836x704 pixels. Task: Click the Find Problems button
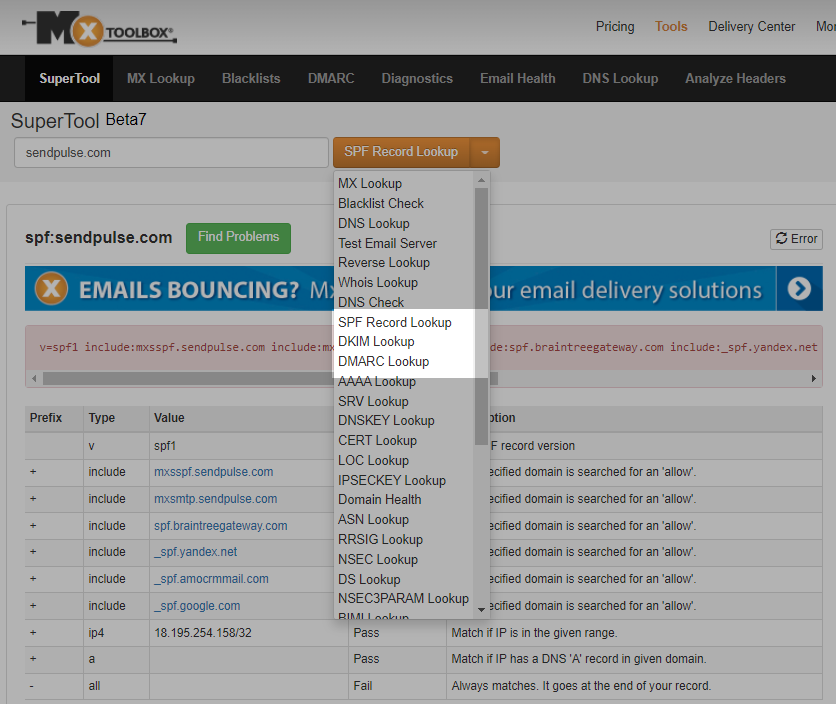click(x=238, y=237)
